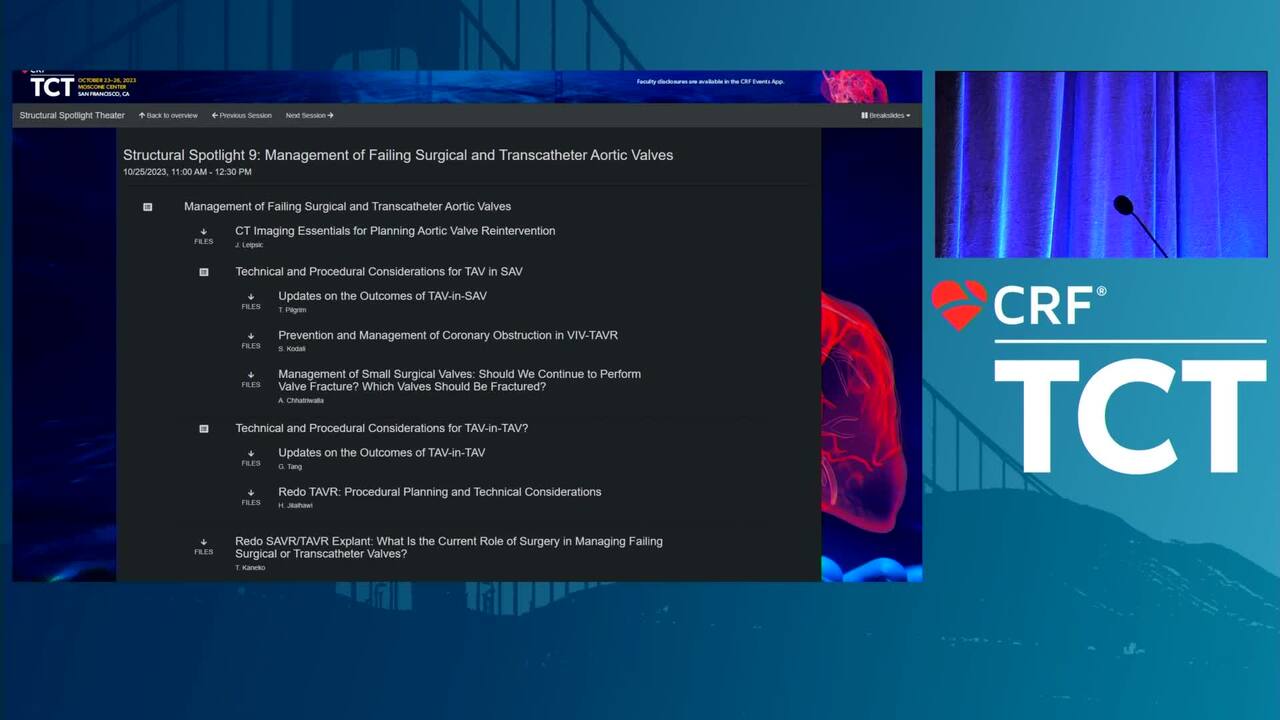This screenshot has height=720, width=1280.
Task: Download files for Redo TAVR talk
Action: pyautogui.click(x=251, y=497)
